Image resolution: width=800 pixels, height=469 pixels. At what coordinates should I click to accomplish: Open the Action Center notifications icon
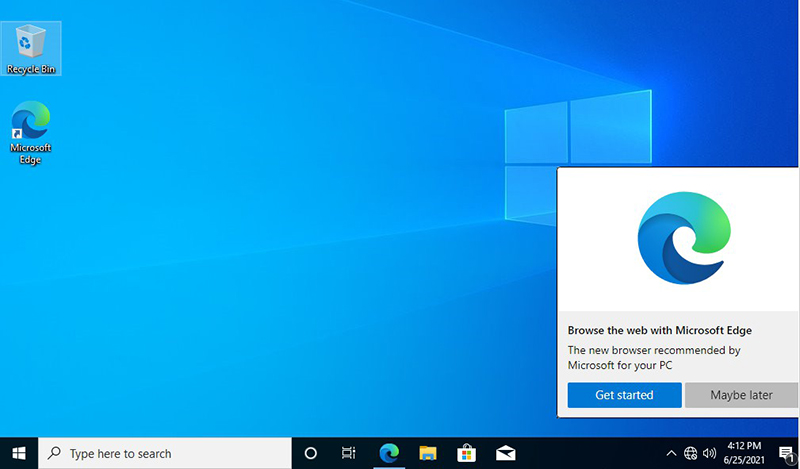click(787, 453)
